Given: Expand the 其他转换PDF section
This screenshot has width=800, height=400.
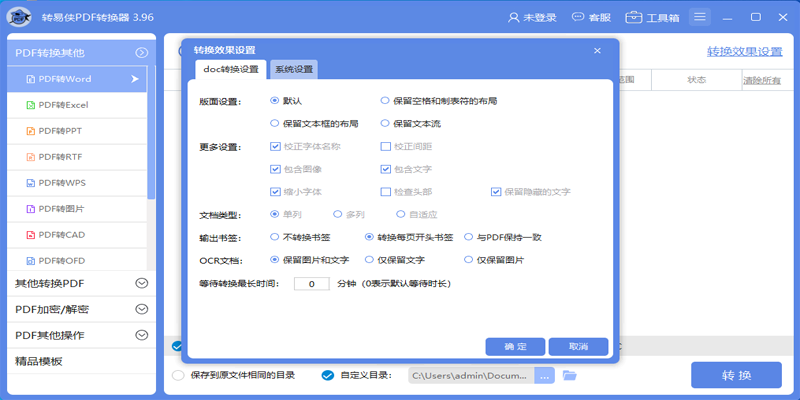Looking at the screenshot, I should (x=141, y=283).
